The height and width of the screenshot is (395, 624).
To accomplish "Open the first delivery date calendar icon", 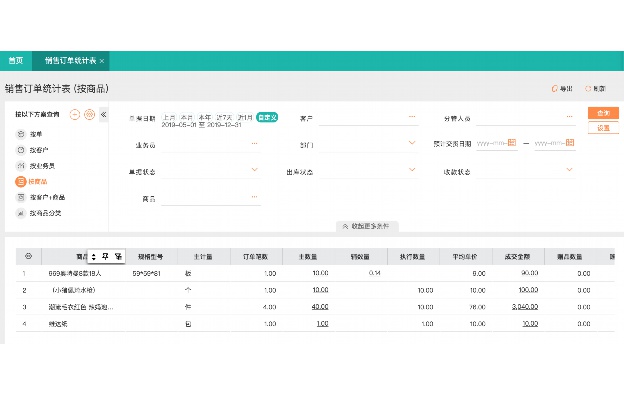I will coord(512,143).
